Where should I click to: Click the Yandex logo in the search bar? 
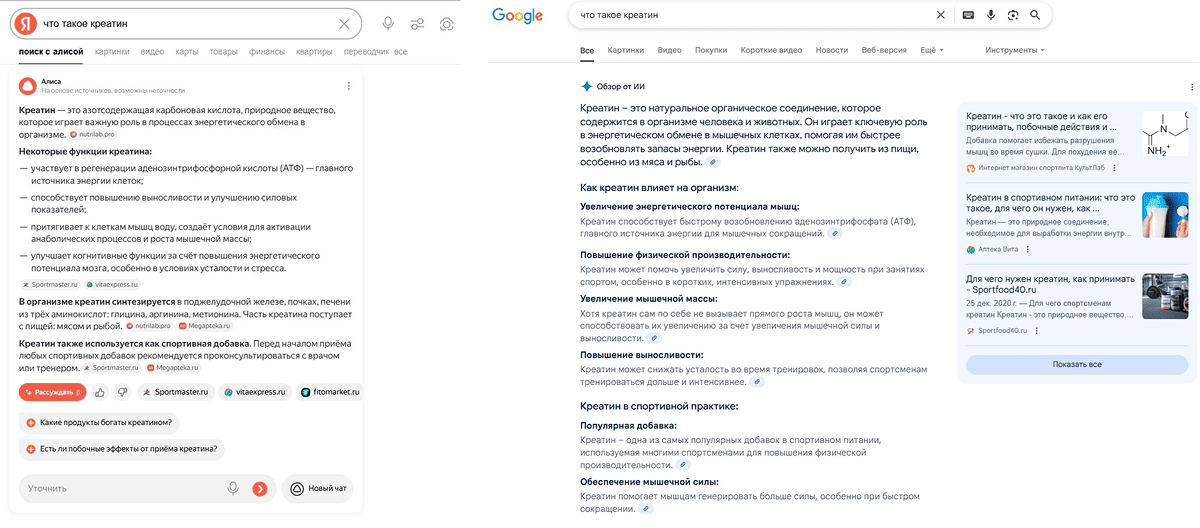(x=28, y=23)
